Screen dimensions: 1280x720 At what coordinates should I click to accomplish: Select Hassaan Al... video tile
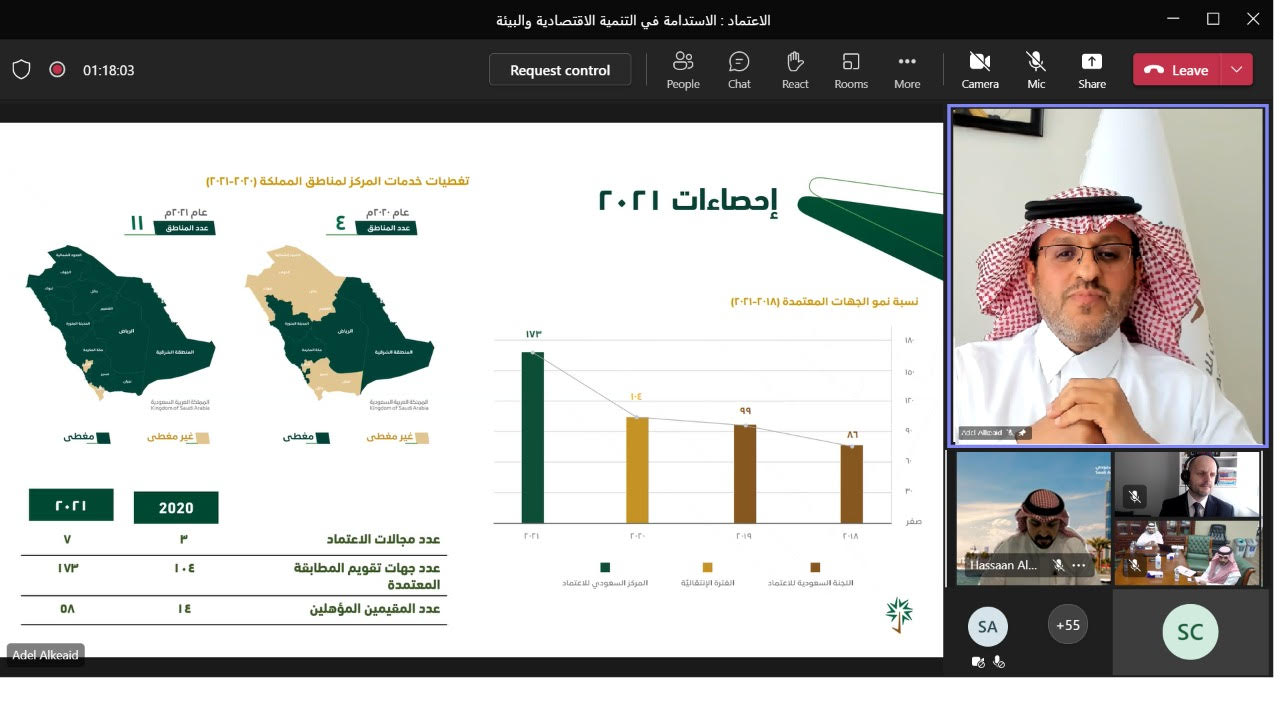pyautogui.click(x=1033, y=518)
